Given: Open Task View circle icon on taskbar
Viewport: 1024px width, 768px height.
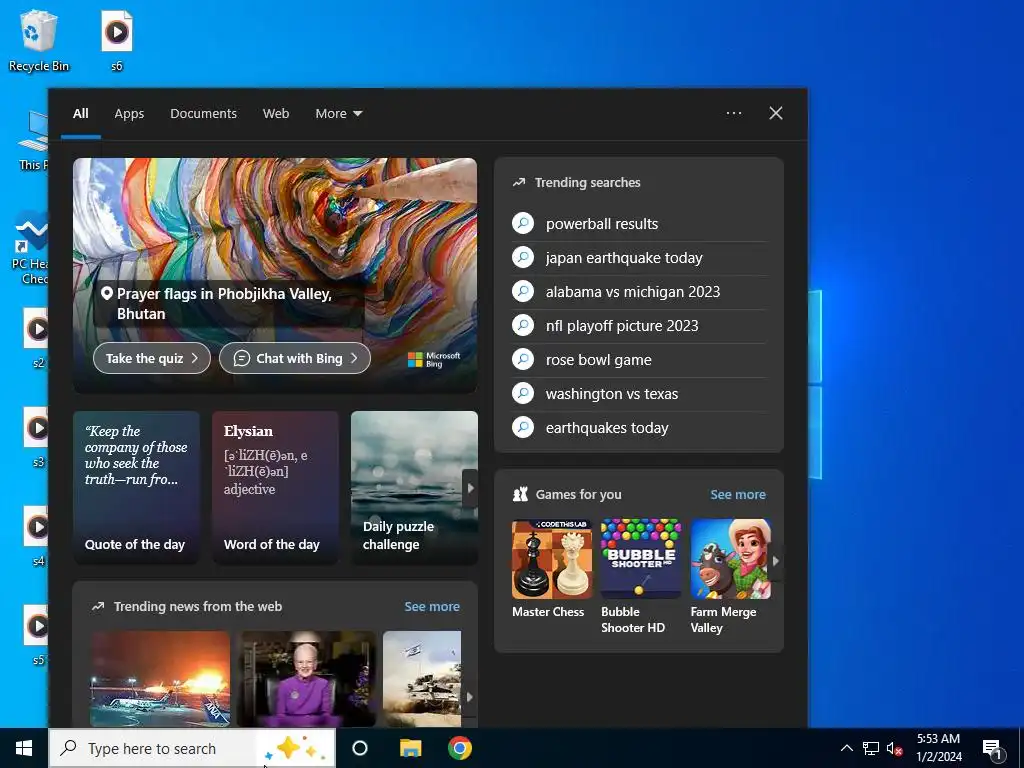Looking at the screenshot, I should [360, 748].
